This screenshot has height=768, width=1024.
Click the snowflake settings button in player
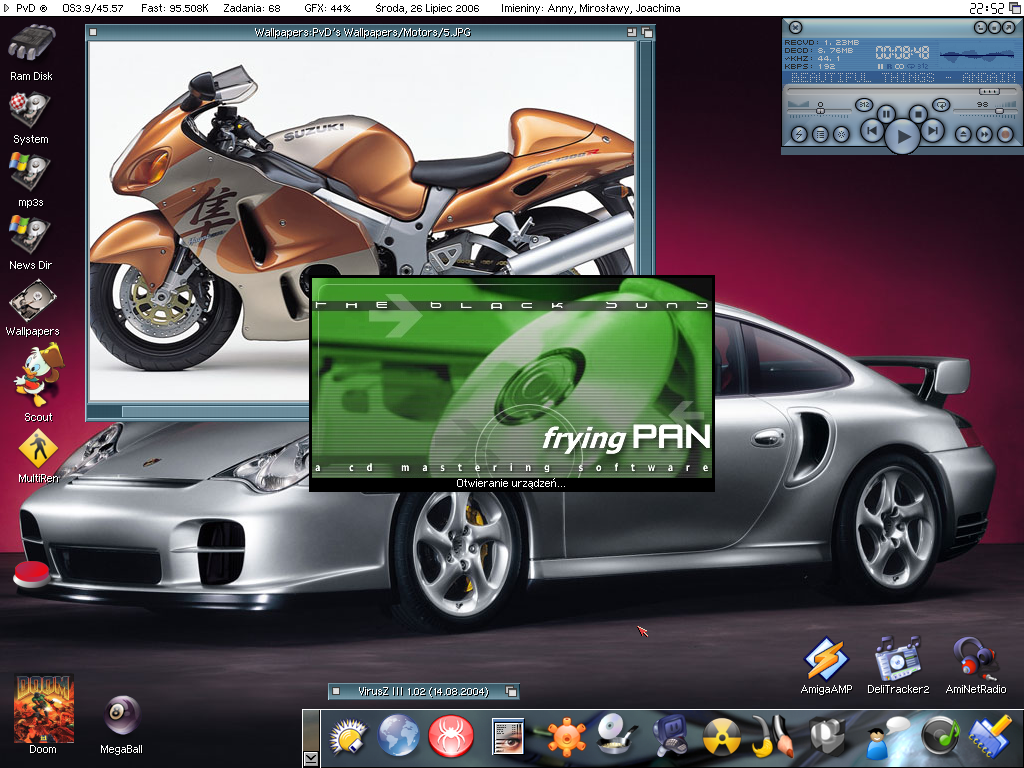point(841,134)
